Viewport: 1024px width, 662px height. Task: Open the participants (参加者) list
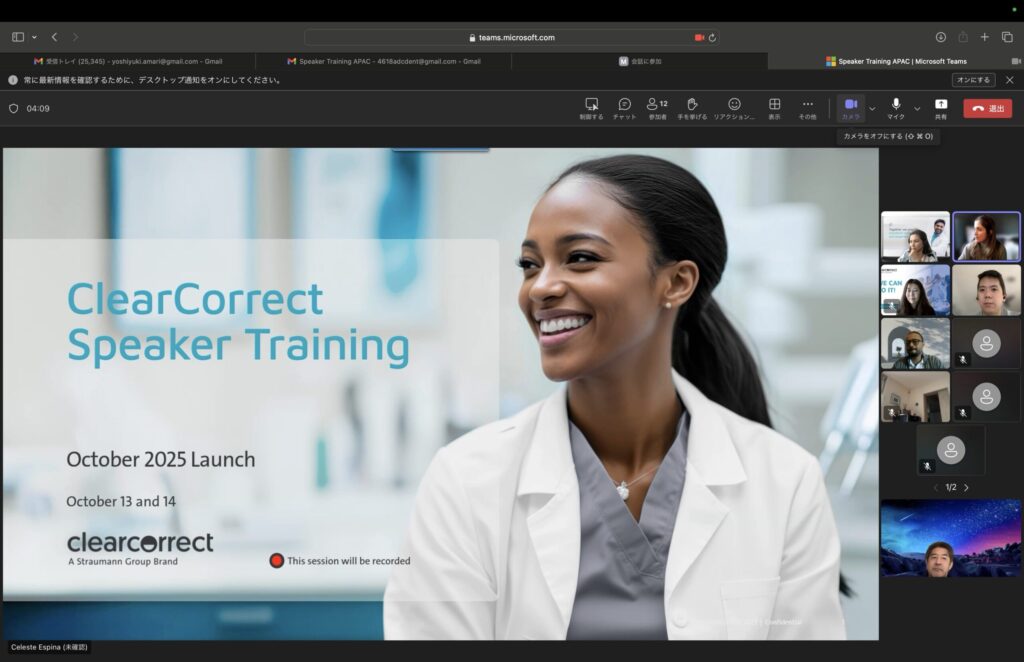pyautogui.click(x=657, y=105)
